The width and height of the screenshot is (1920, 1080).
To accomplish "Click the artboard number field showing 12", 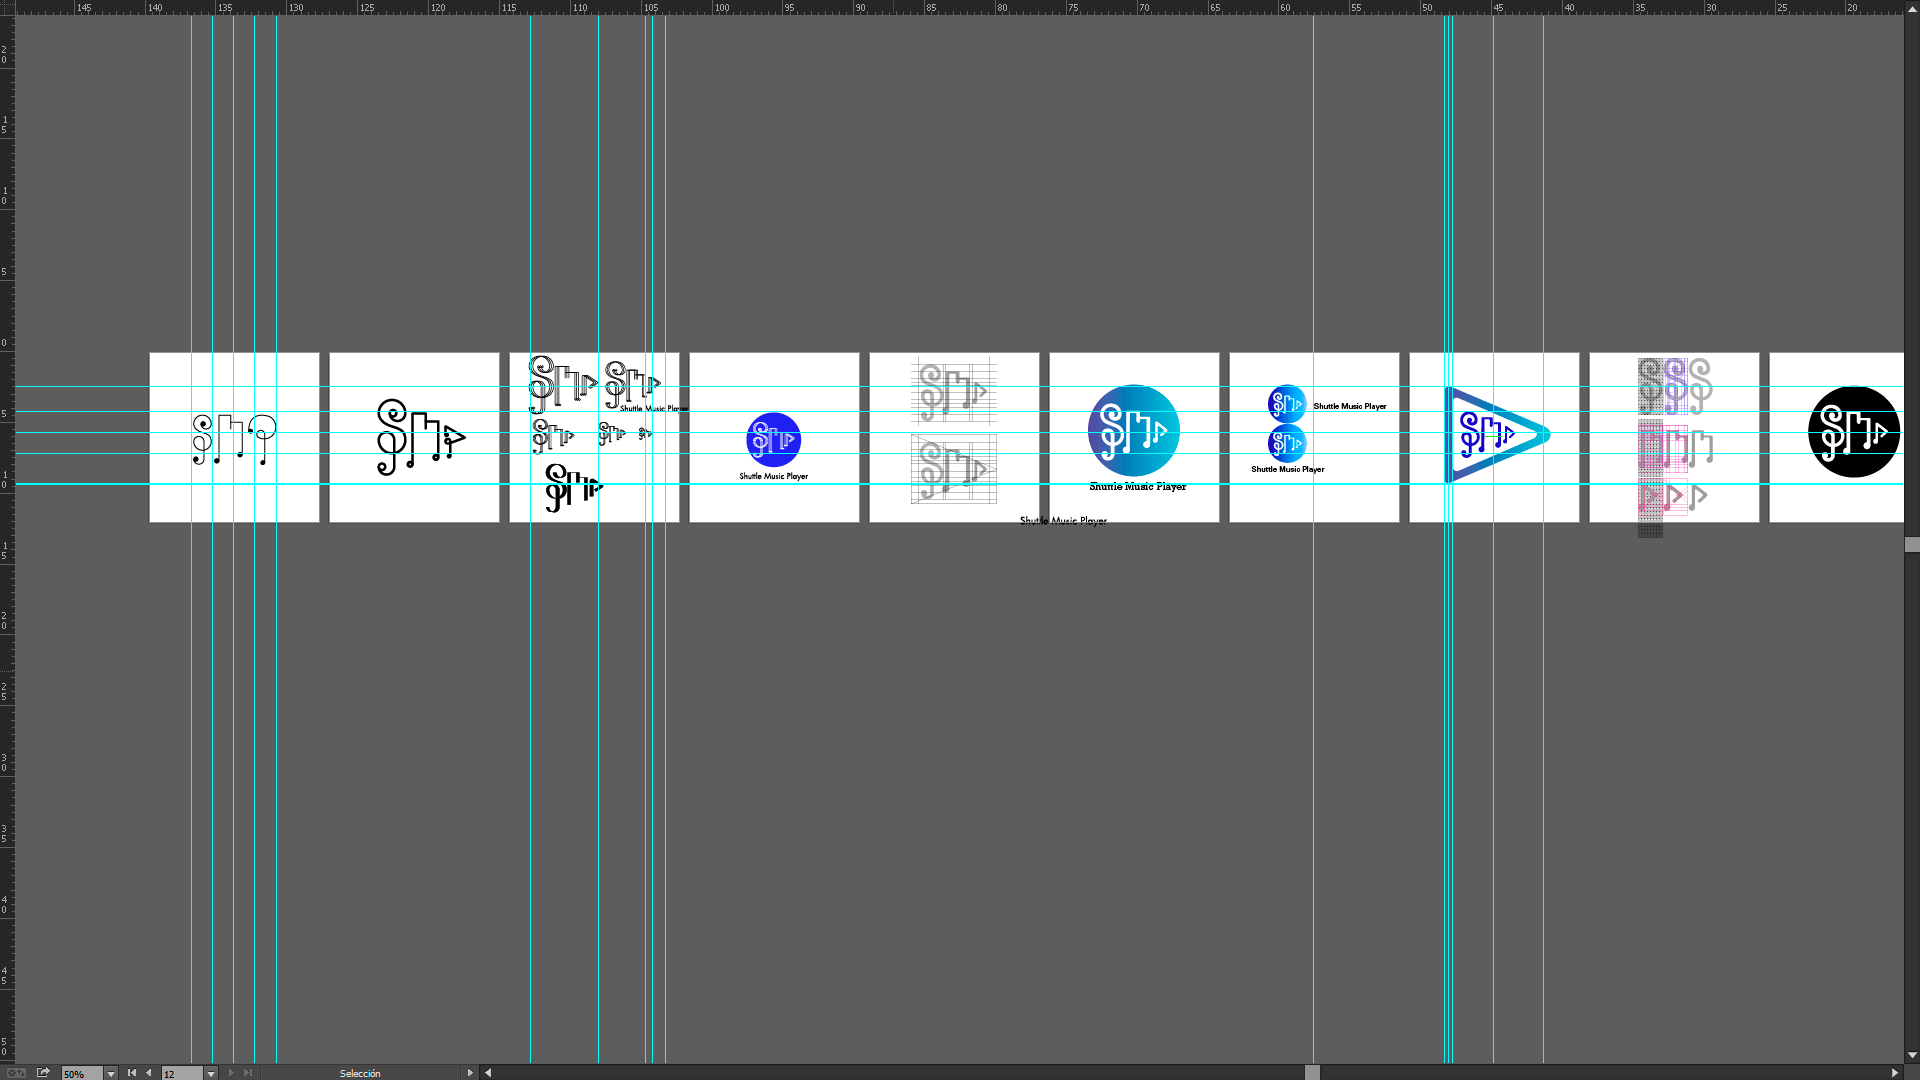I will pos(182,1073).
